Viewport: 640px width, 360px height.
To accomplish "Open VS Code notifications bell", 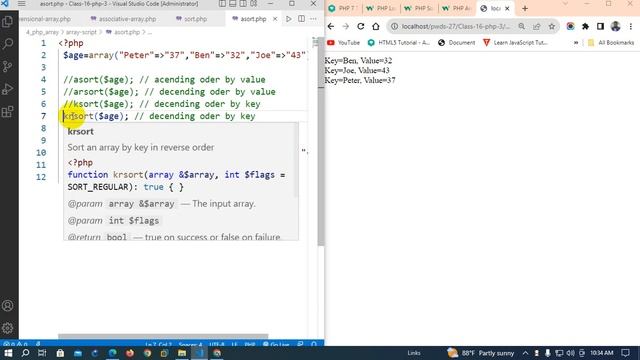I will pos(313,344).
